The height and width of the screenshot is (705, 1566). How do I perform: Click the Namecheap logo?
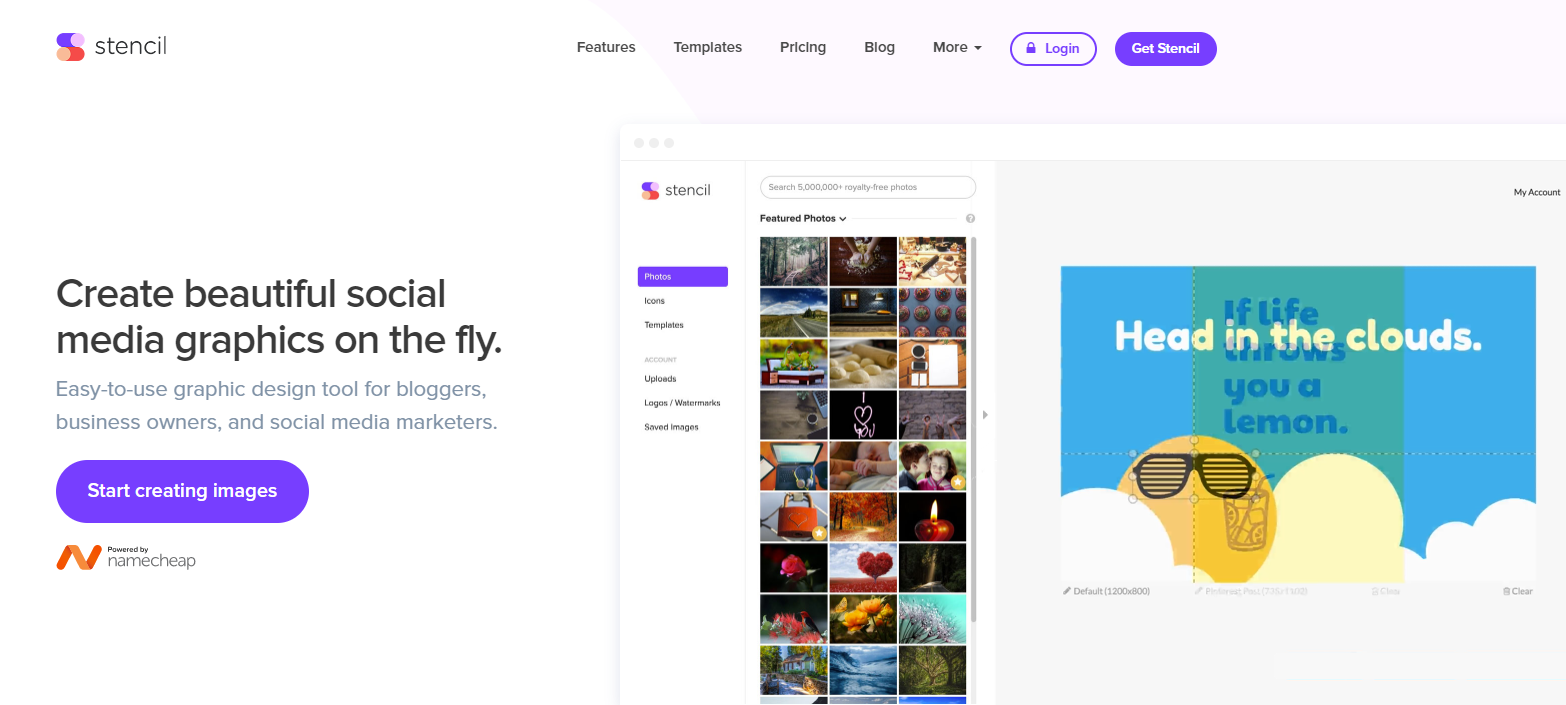[x=126, y=557]
